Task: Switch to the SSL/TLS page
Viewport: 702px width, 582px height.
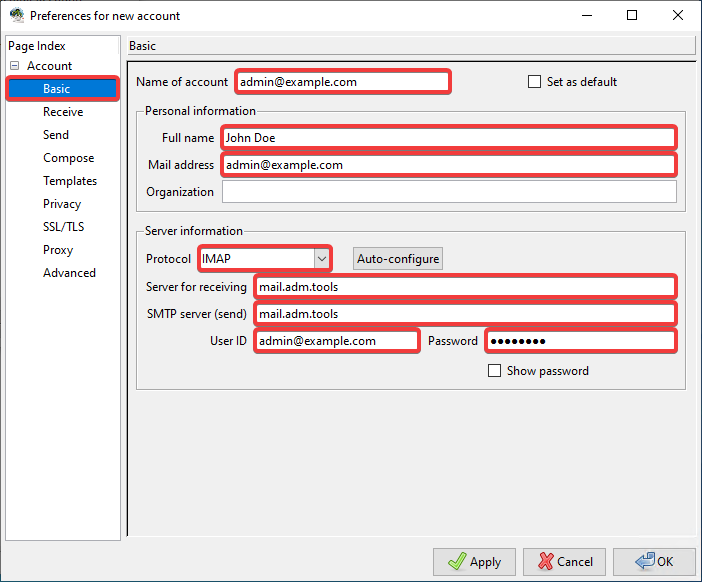Action: click(x=64, y=227)
